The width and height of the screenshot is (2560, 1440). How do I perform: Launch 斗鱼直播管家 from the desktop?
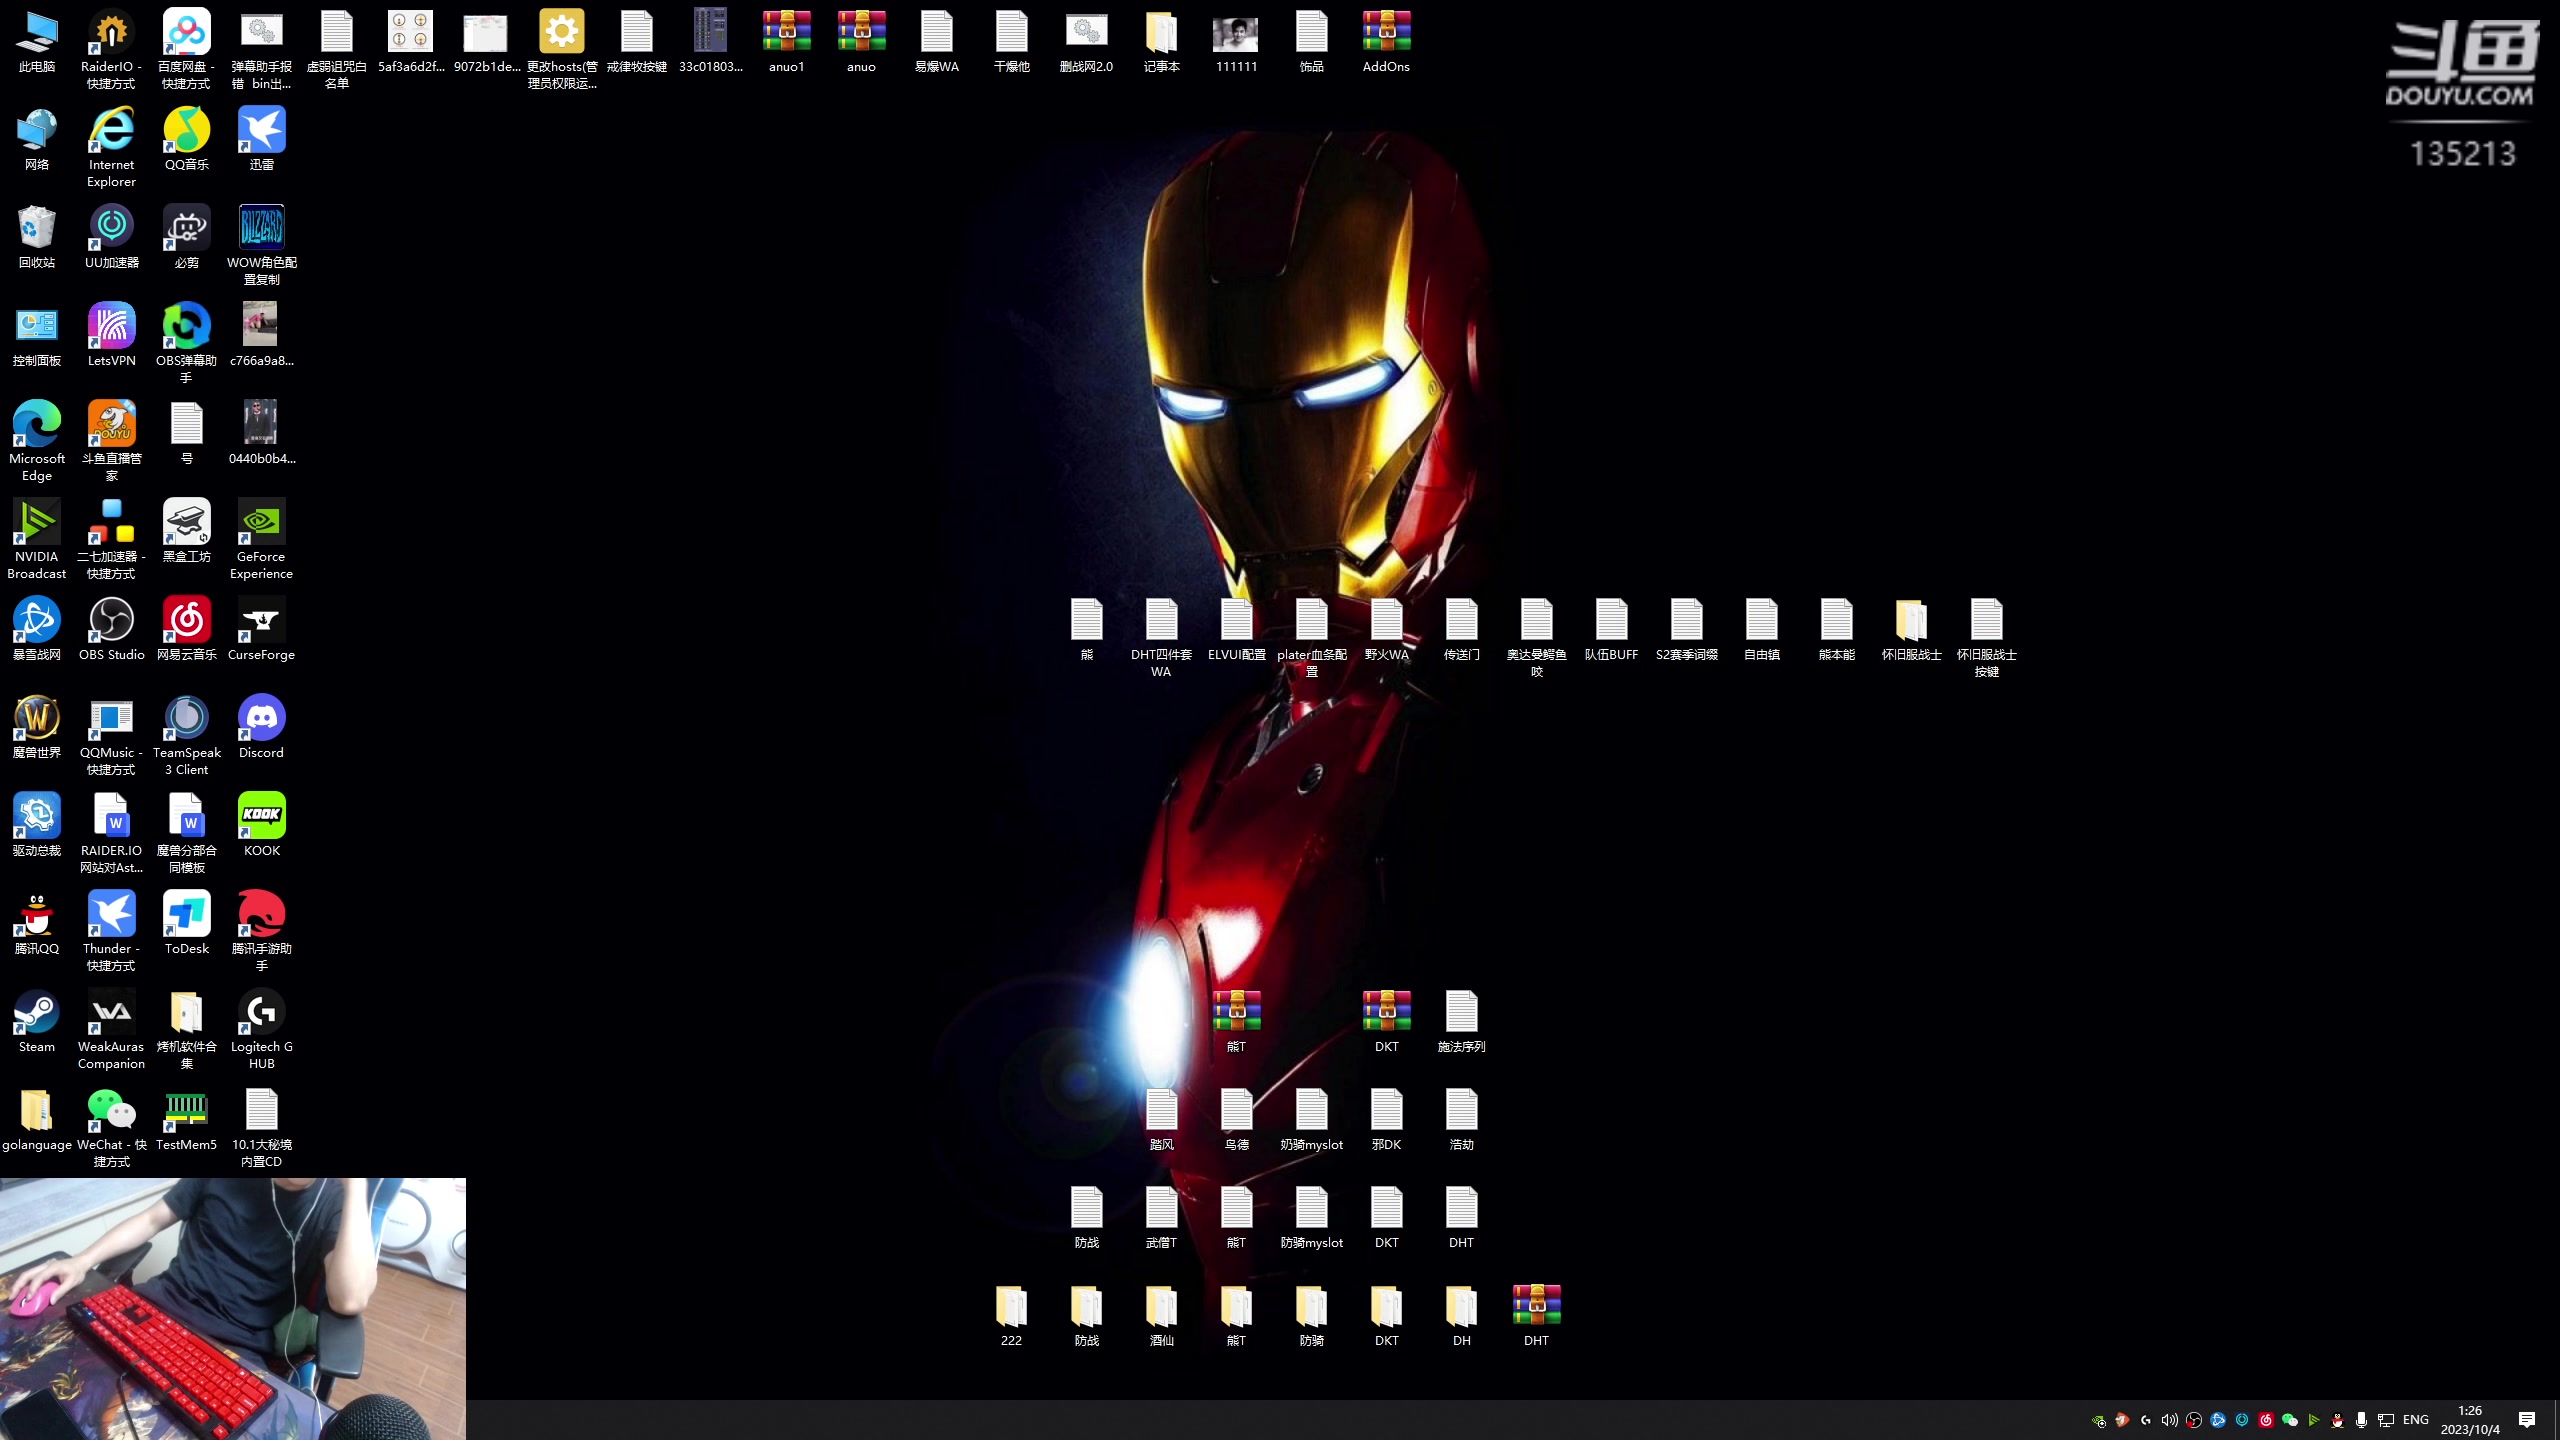(x=111, y=442)
